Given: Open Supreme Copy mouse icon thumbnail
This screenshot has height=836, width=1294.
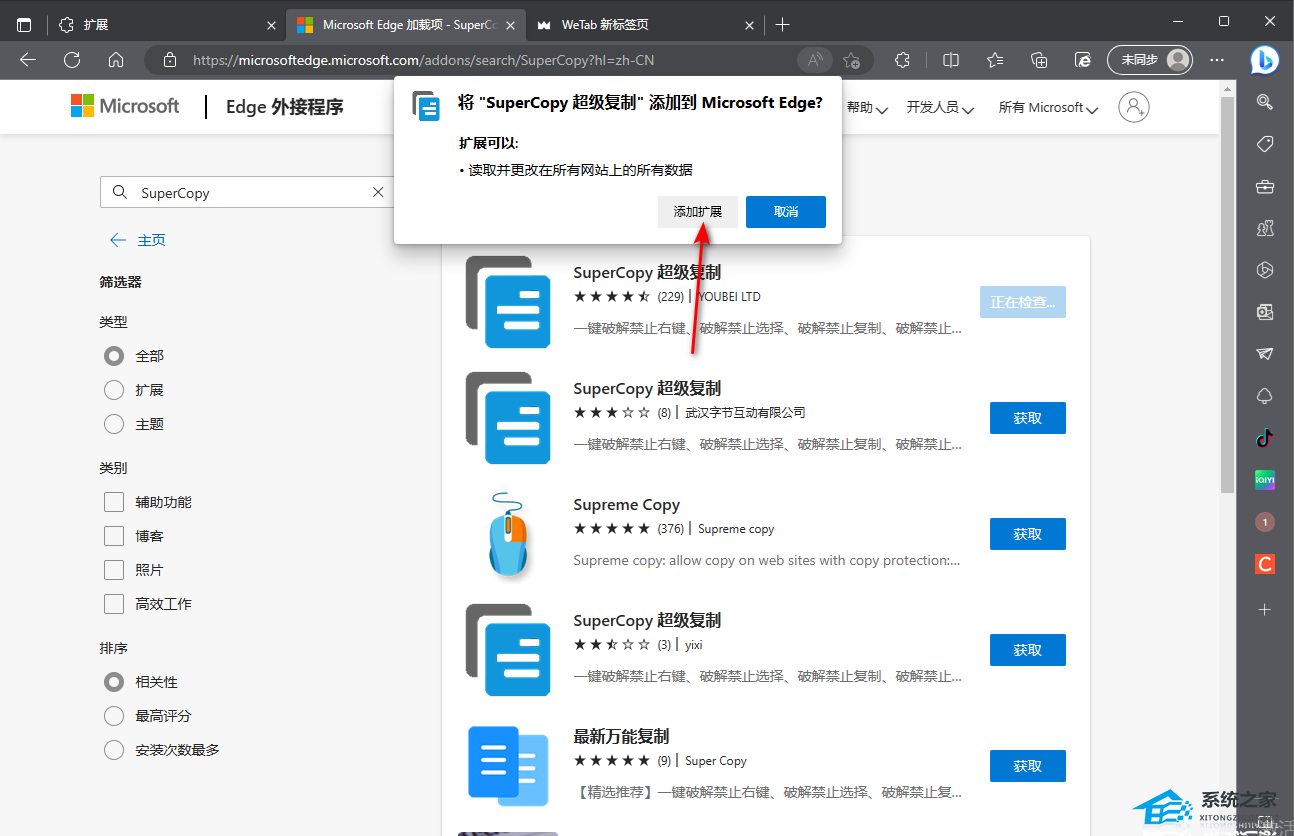Looking at the screenshot, I should [x=508, y=534].
